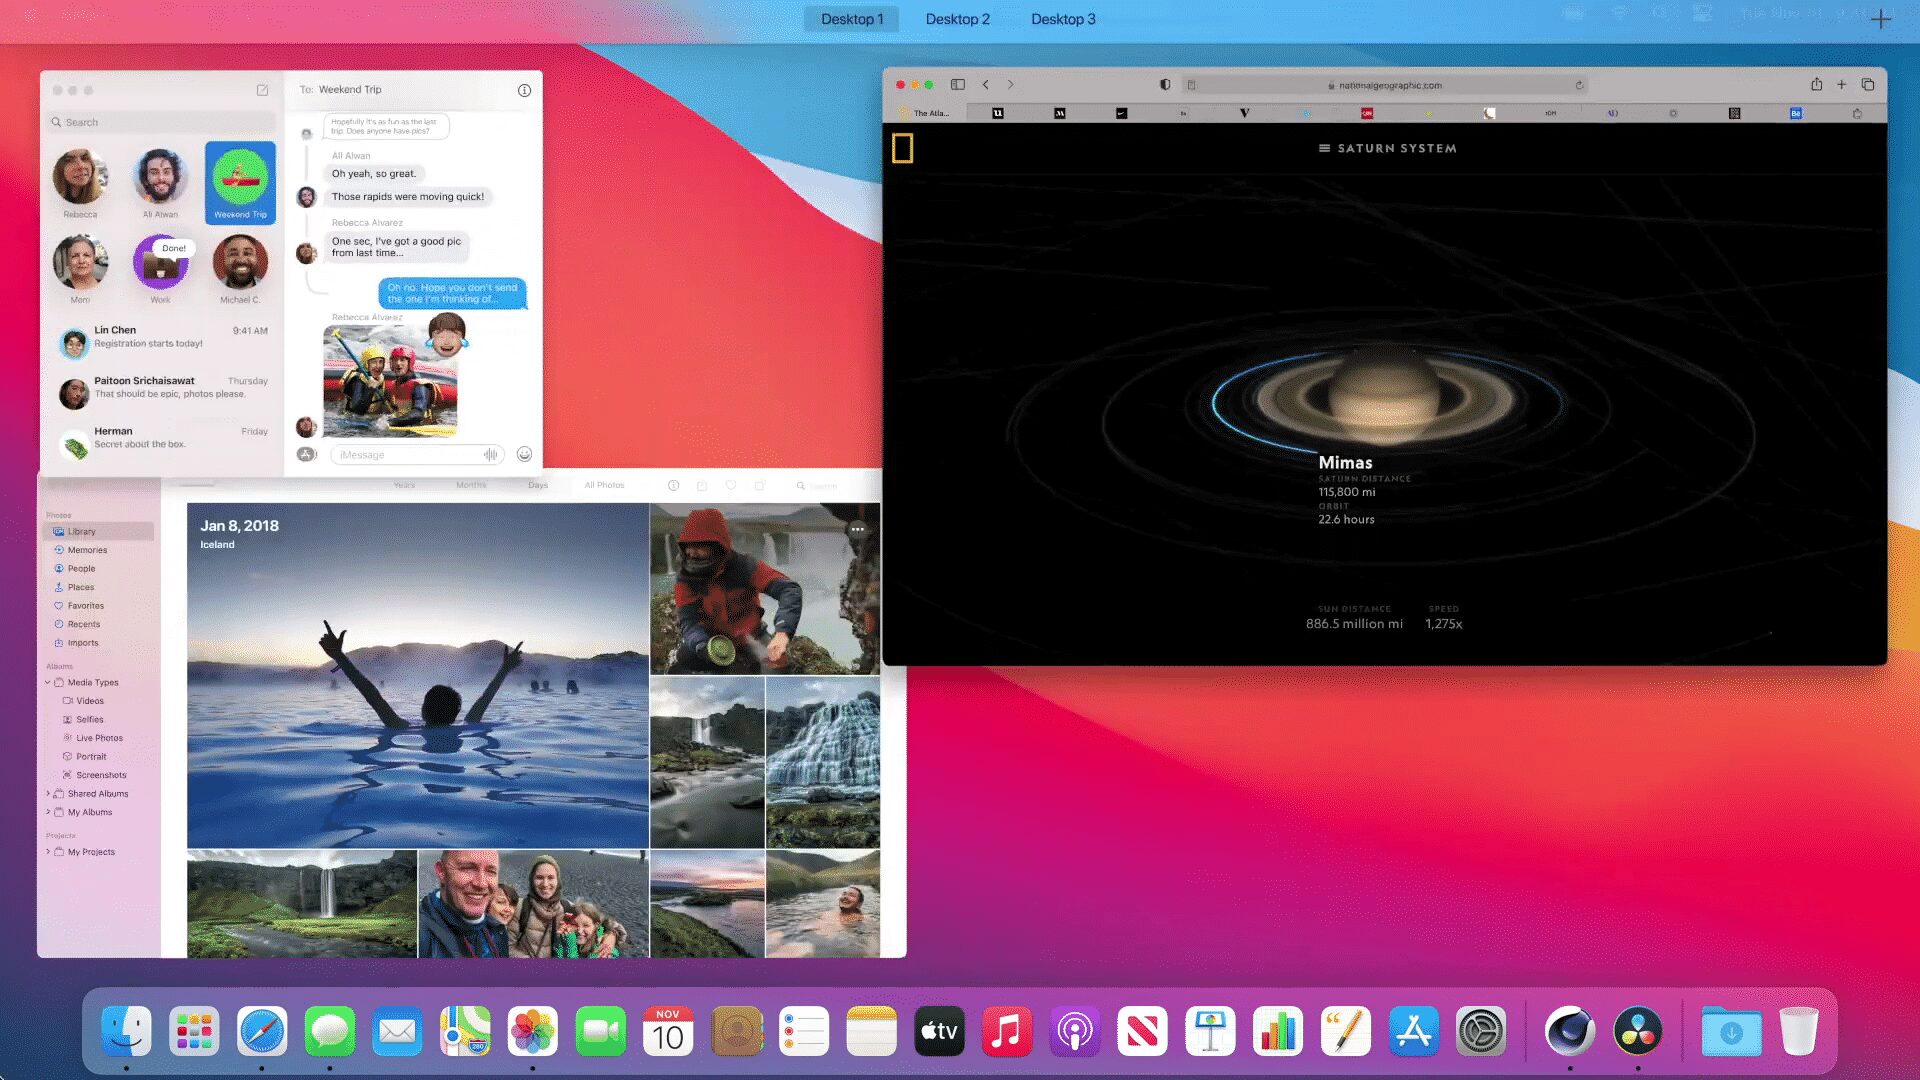
Task: Record an audio message with the waveform icon
Action: tap(489, 454)
